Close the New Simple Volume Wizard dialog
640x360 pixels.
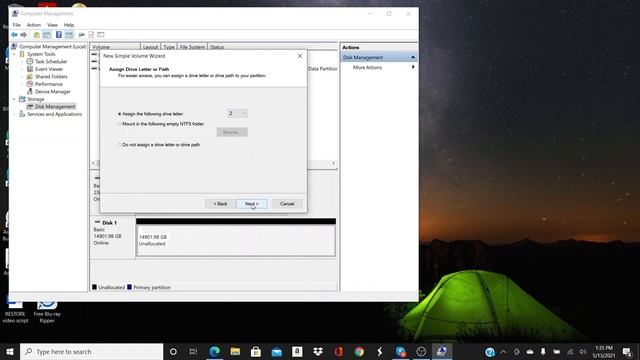tap(300, 56)
